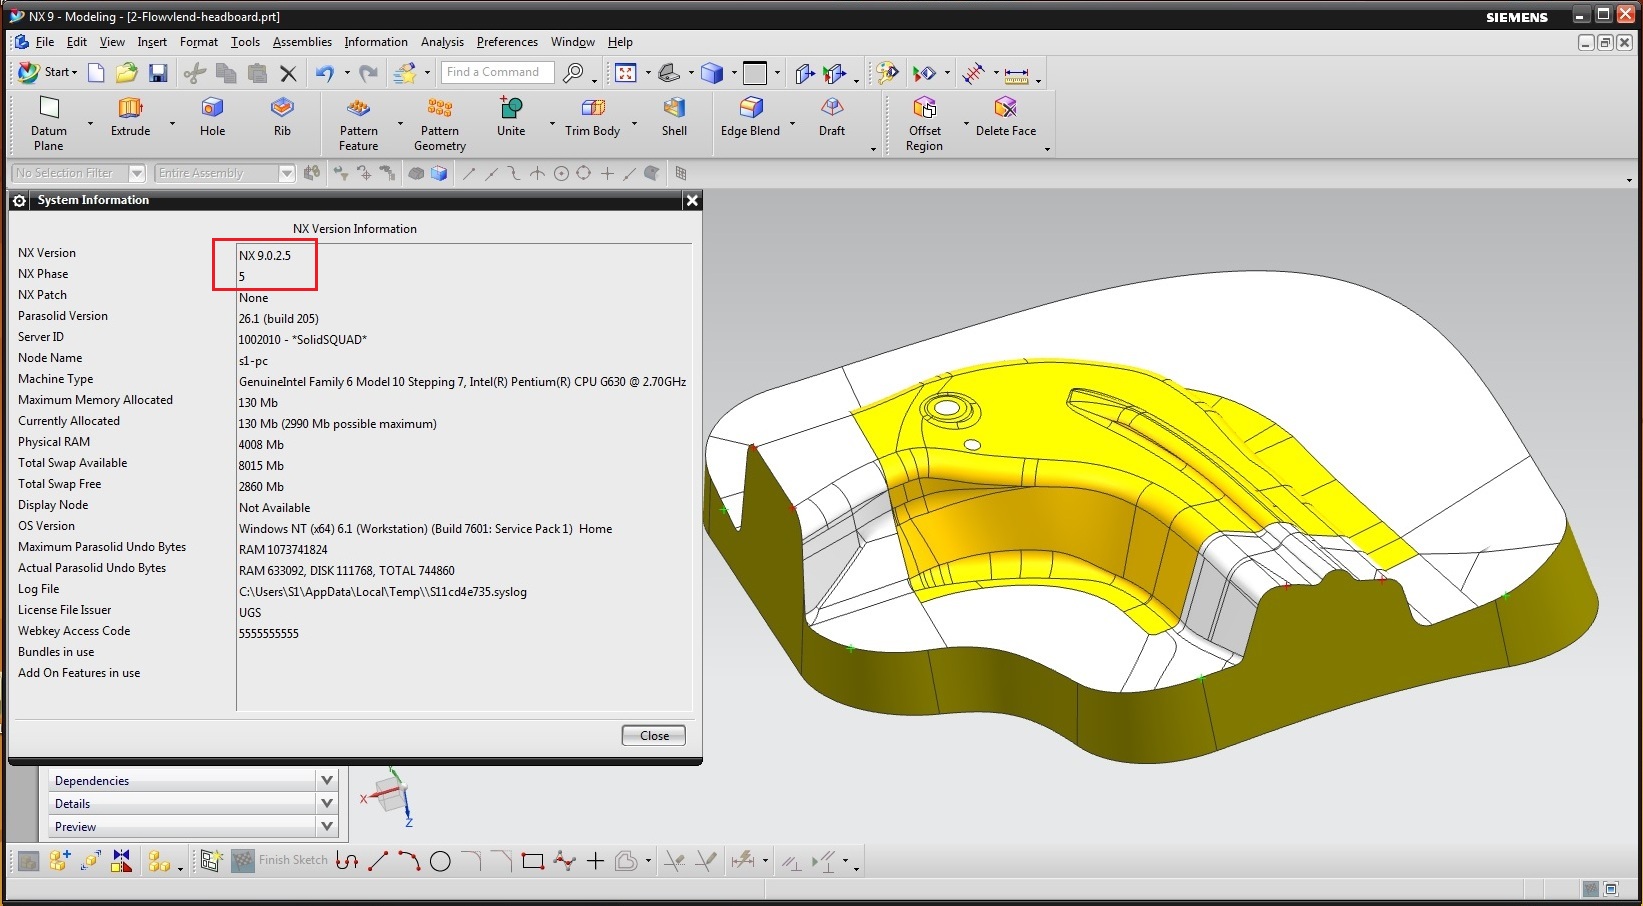Open the File menu
This screenshot has width=1643, height=906.
(45, 42)
